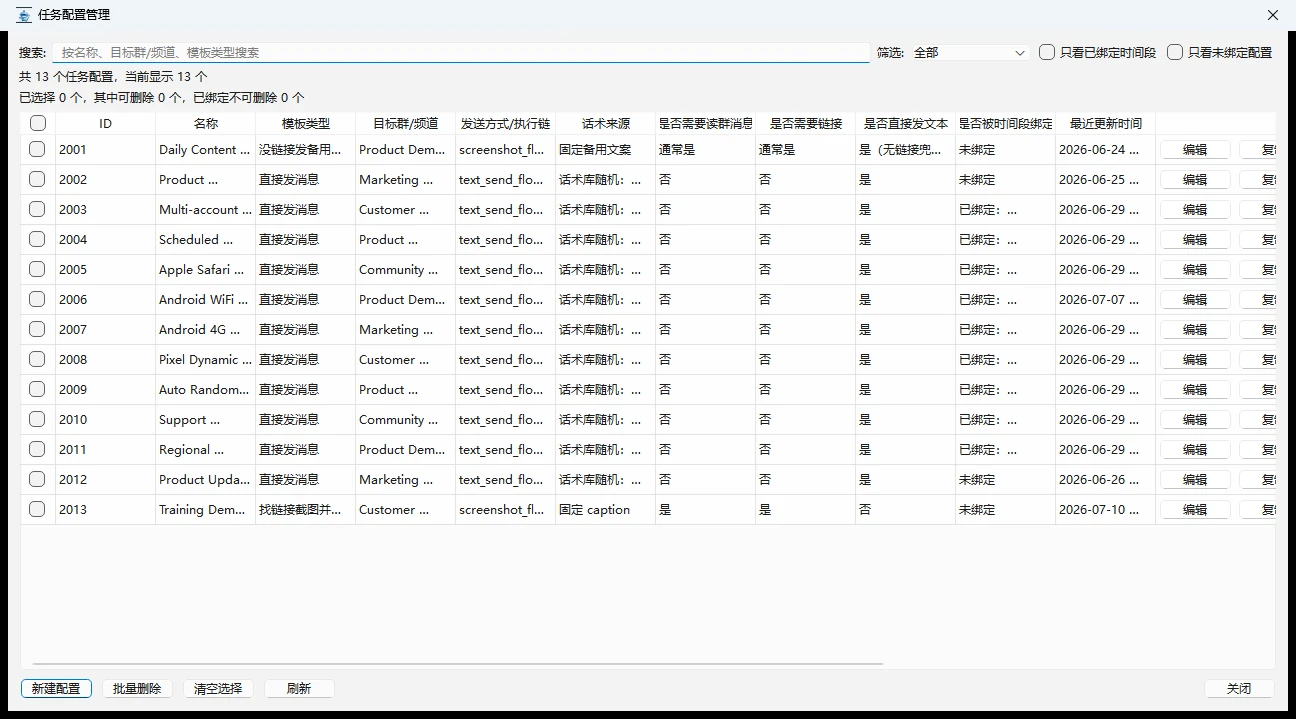Select the 2026-07-10 update time cell
This screenshot has height=719, width=1296.
[x=1105, y=509]
